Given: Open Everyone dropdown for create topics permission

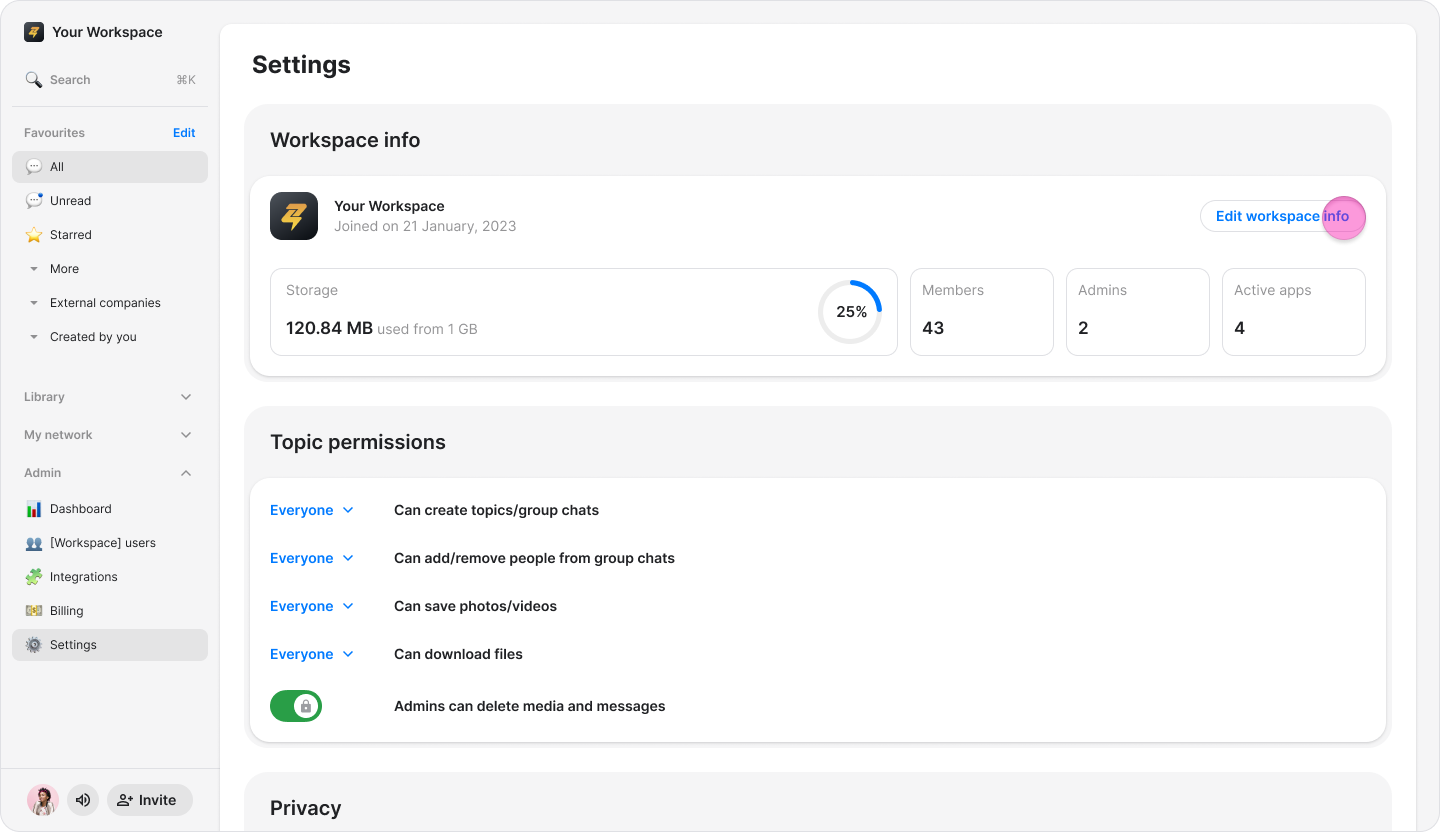Looking at the screenshot, I should 312,510.
